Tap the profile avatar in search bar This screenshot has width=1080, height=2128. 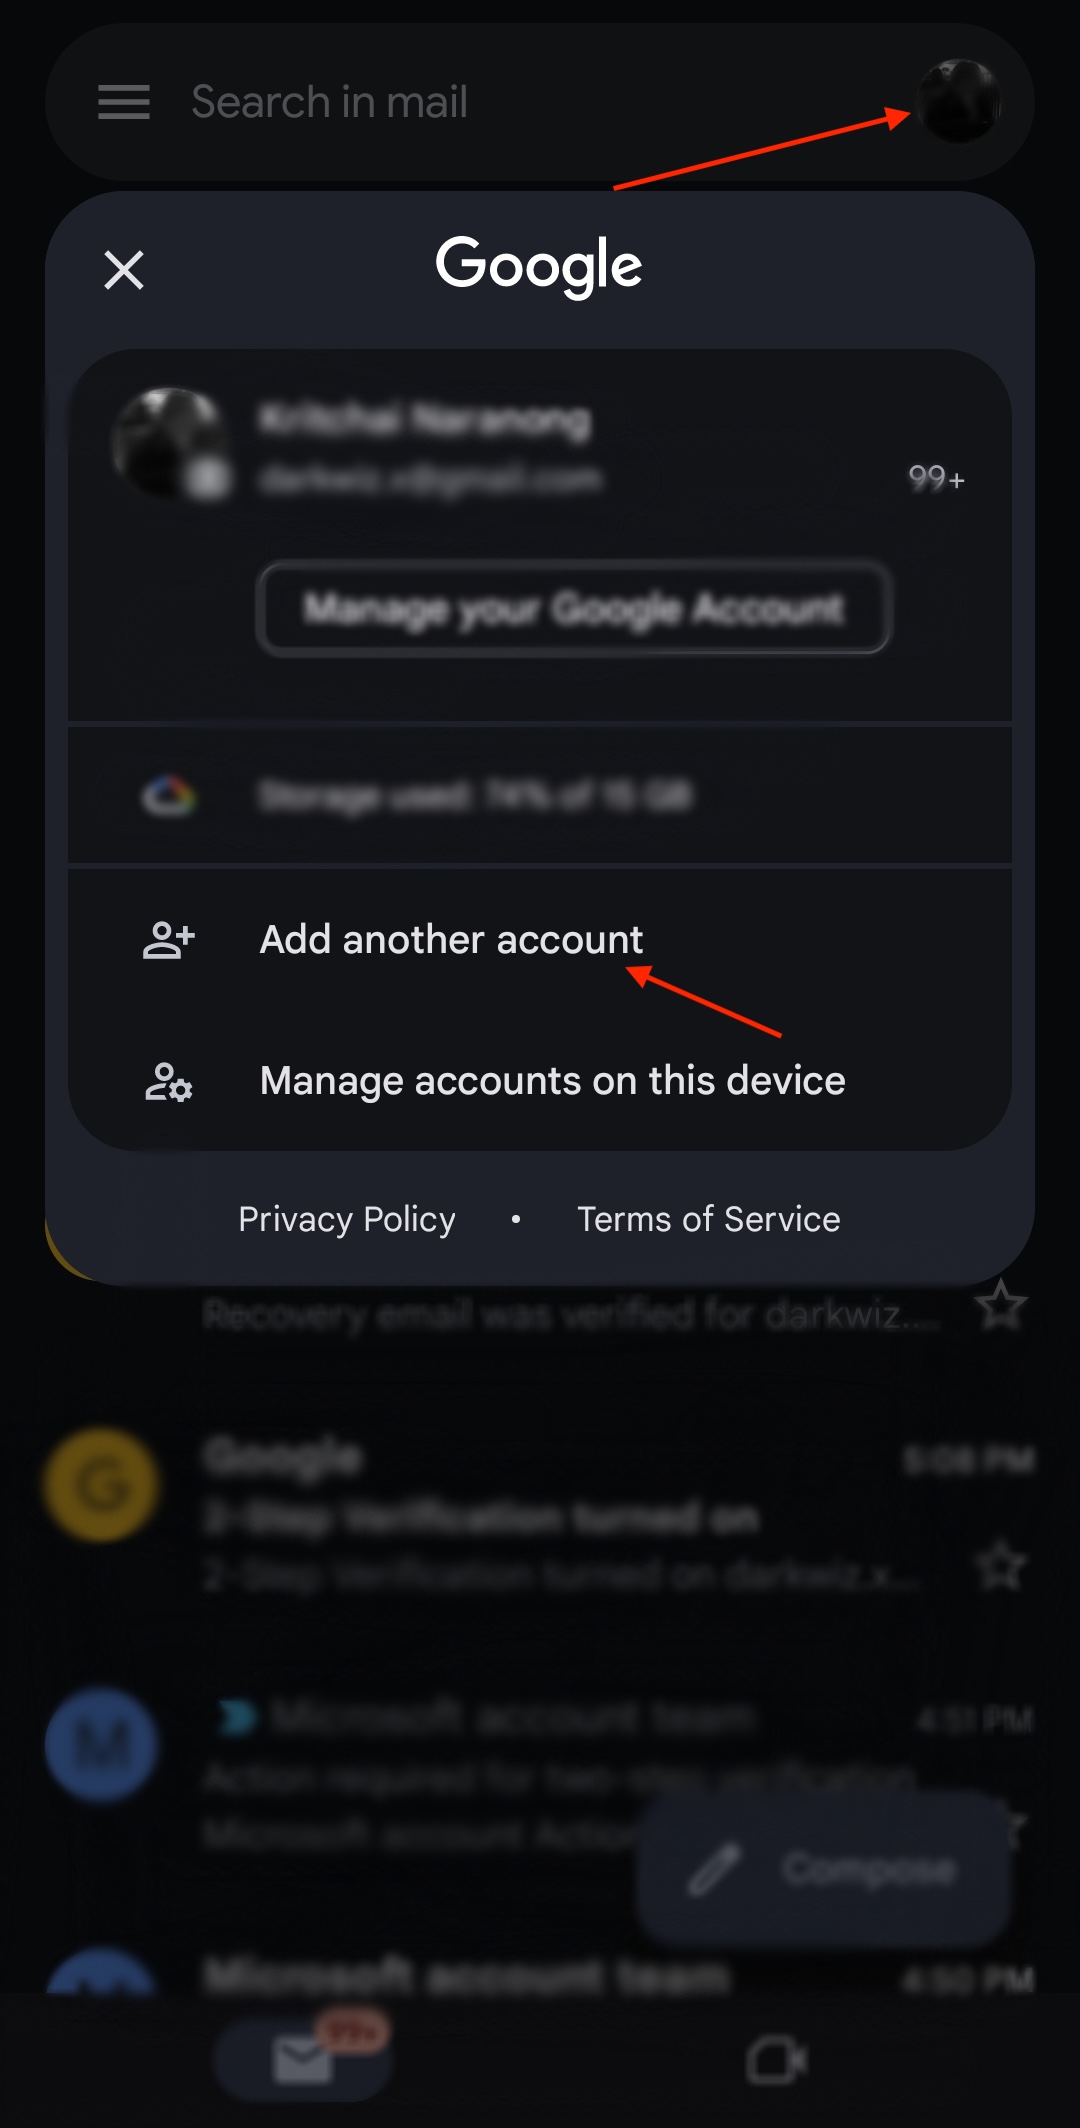click(x=959, y=101)
